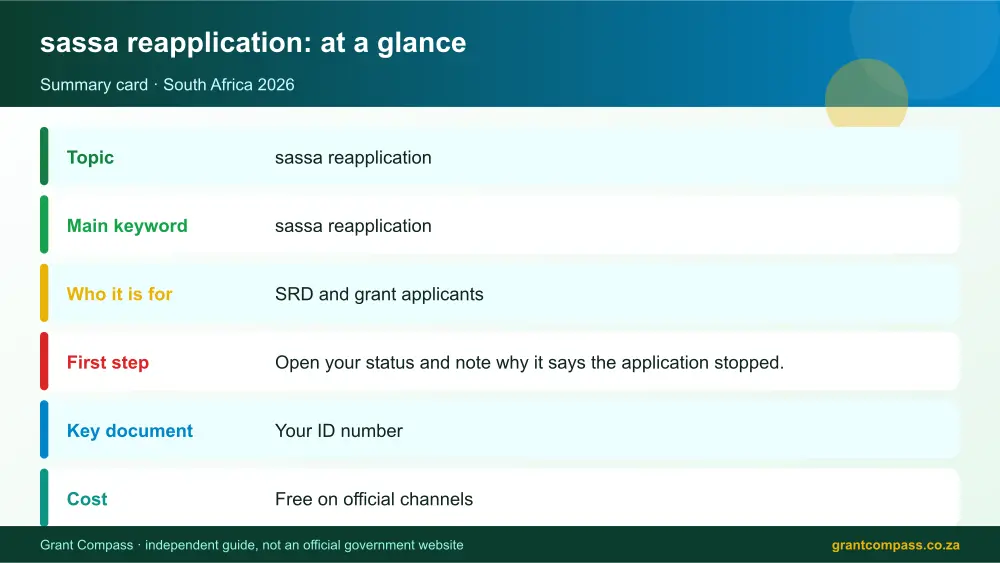Open the grantcompass.co.za link in the footer
This screenshot has height=563, width=1000.
pyautogui.click(x=895, y=545)
